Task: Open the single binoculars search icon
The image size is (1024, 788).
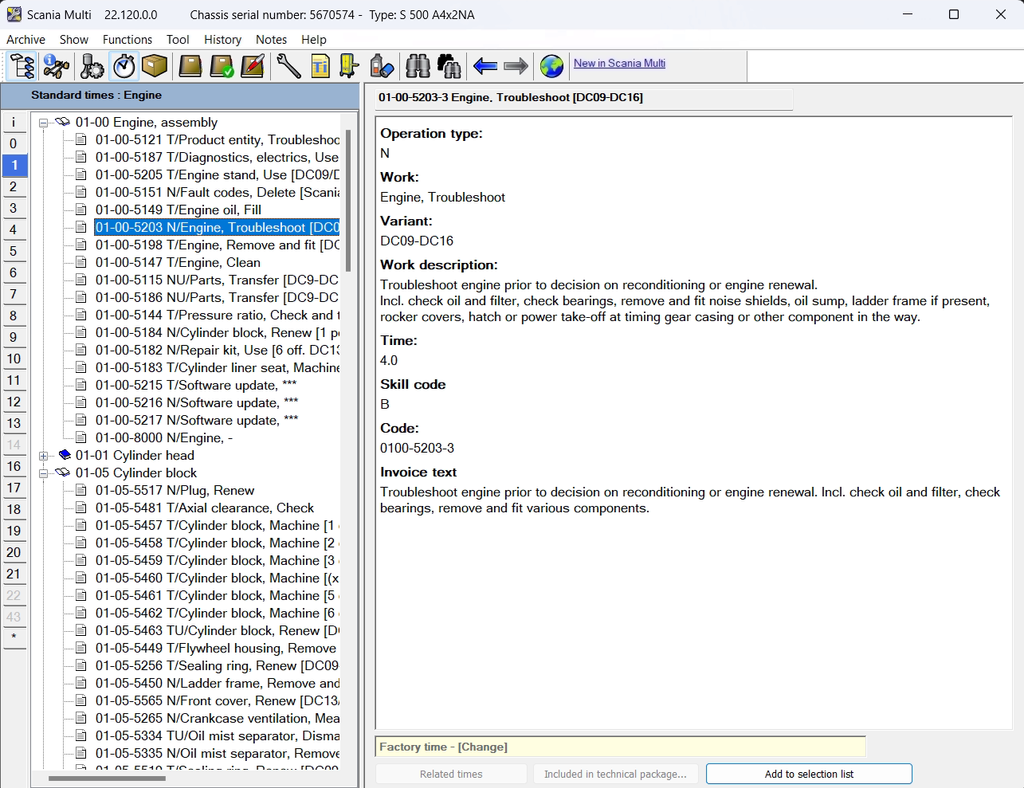Action: 418,66
